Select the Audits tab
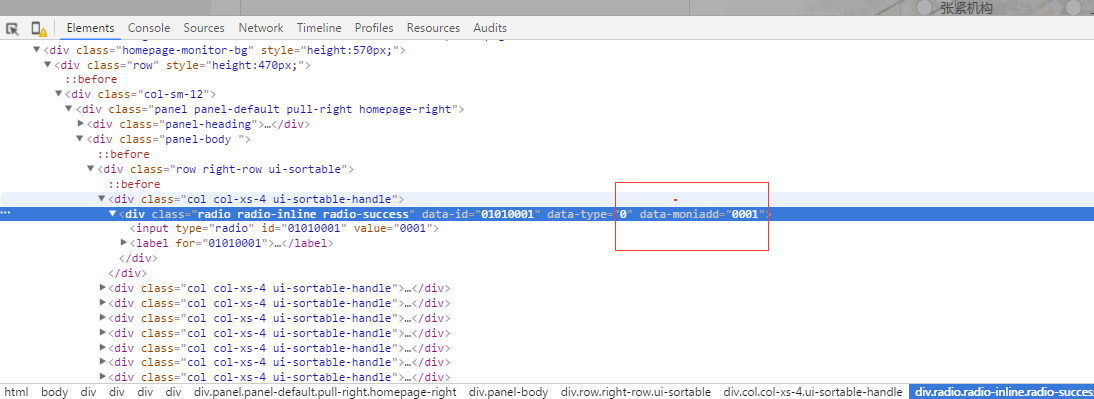1094x399 pixels. pos(490,28)
